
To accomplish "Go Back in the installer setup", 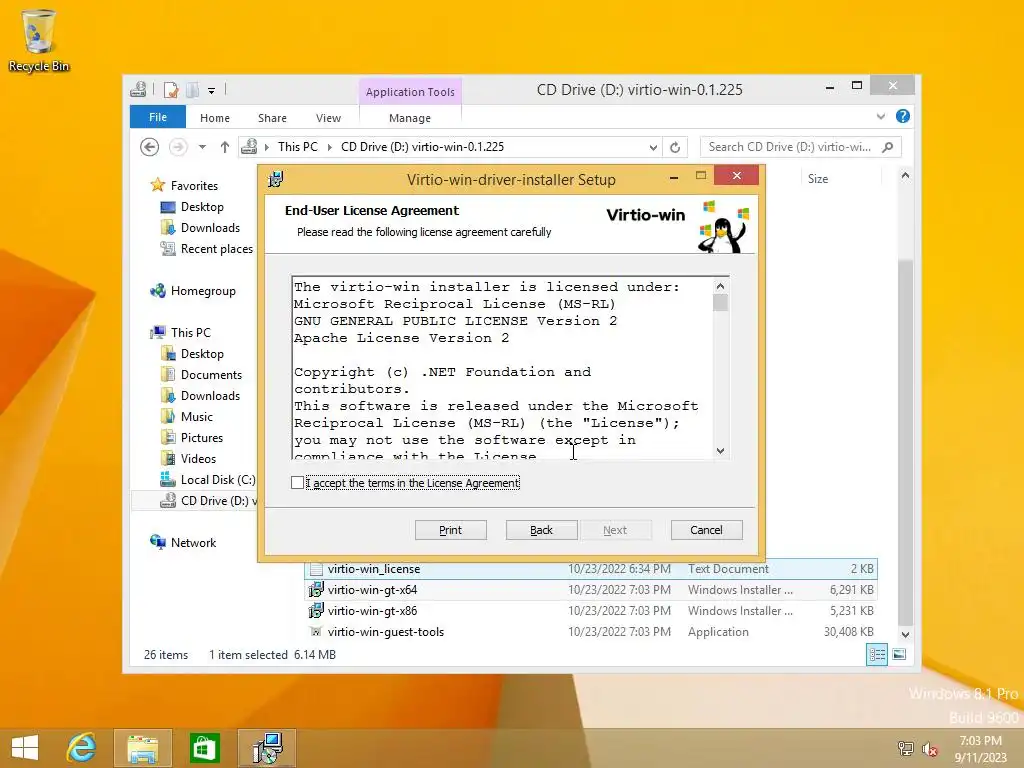I will [541, 530].
